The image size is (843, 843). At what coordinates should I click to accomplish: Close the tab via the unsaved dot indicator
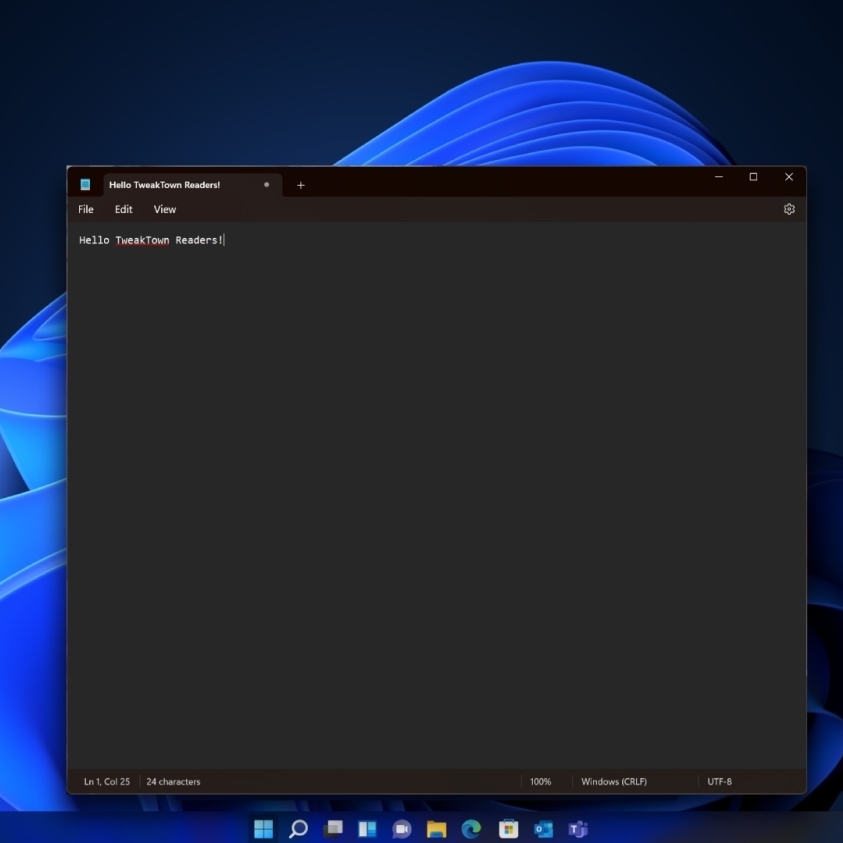point(266,184)
